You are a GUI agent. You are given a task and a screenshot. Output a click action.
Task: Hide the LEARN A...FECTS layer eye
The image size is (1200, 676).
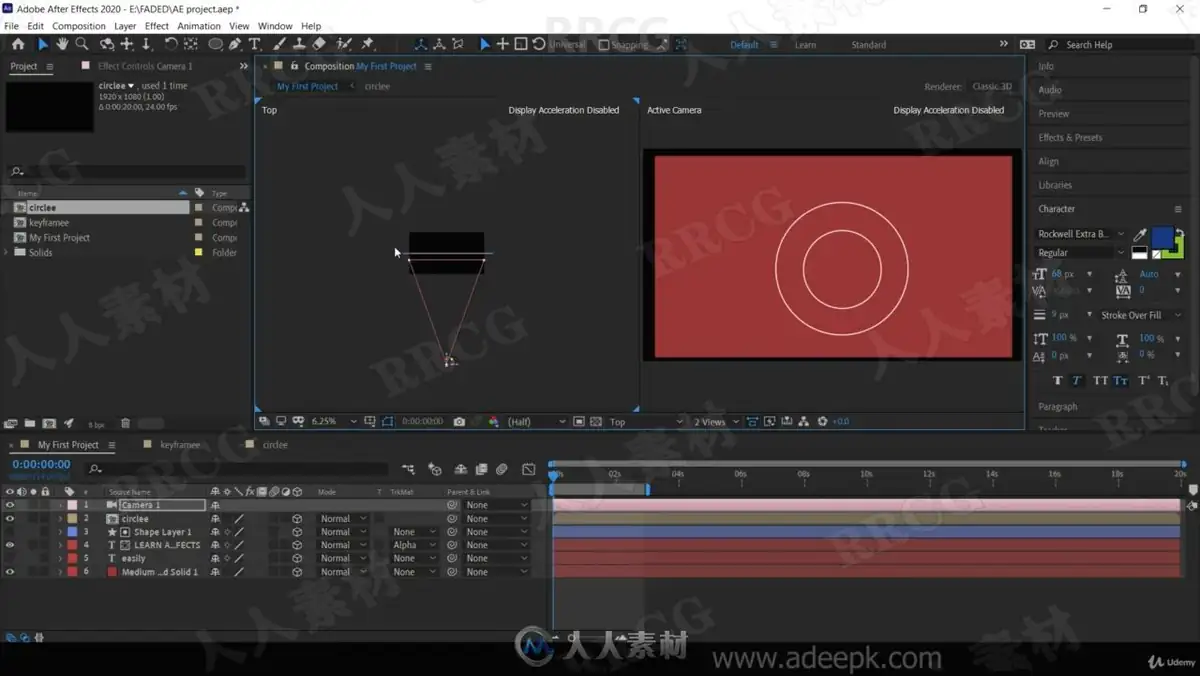(x=10, y=545)
